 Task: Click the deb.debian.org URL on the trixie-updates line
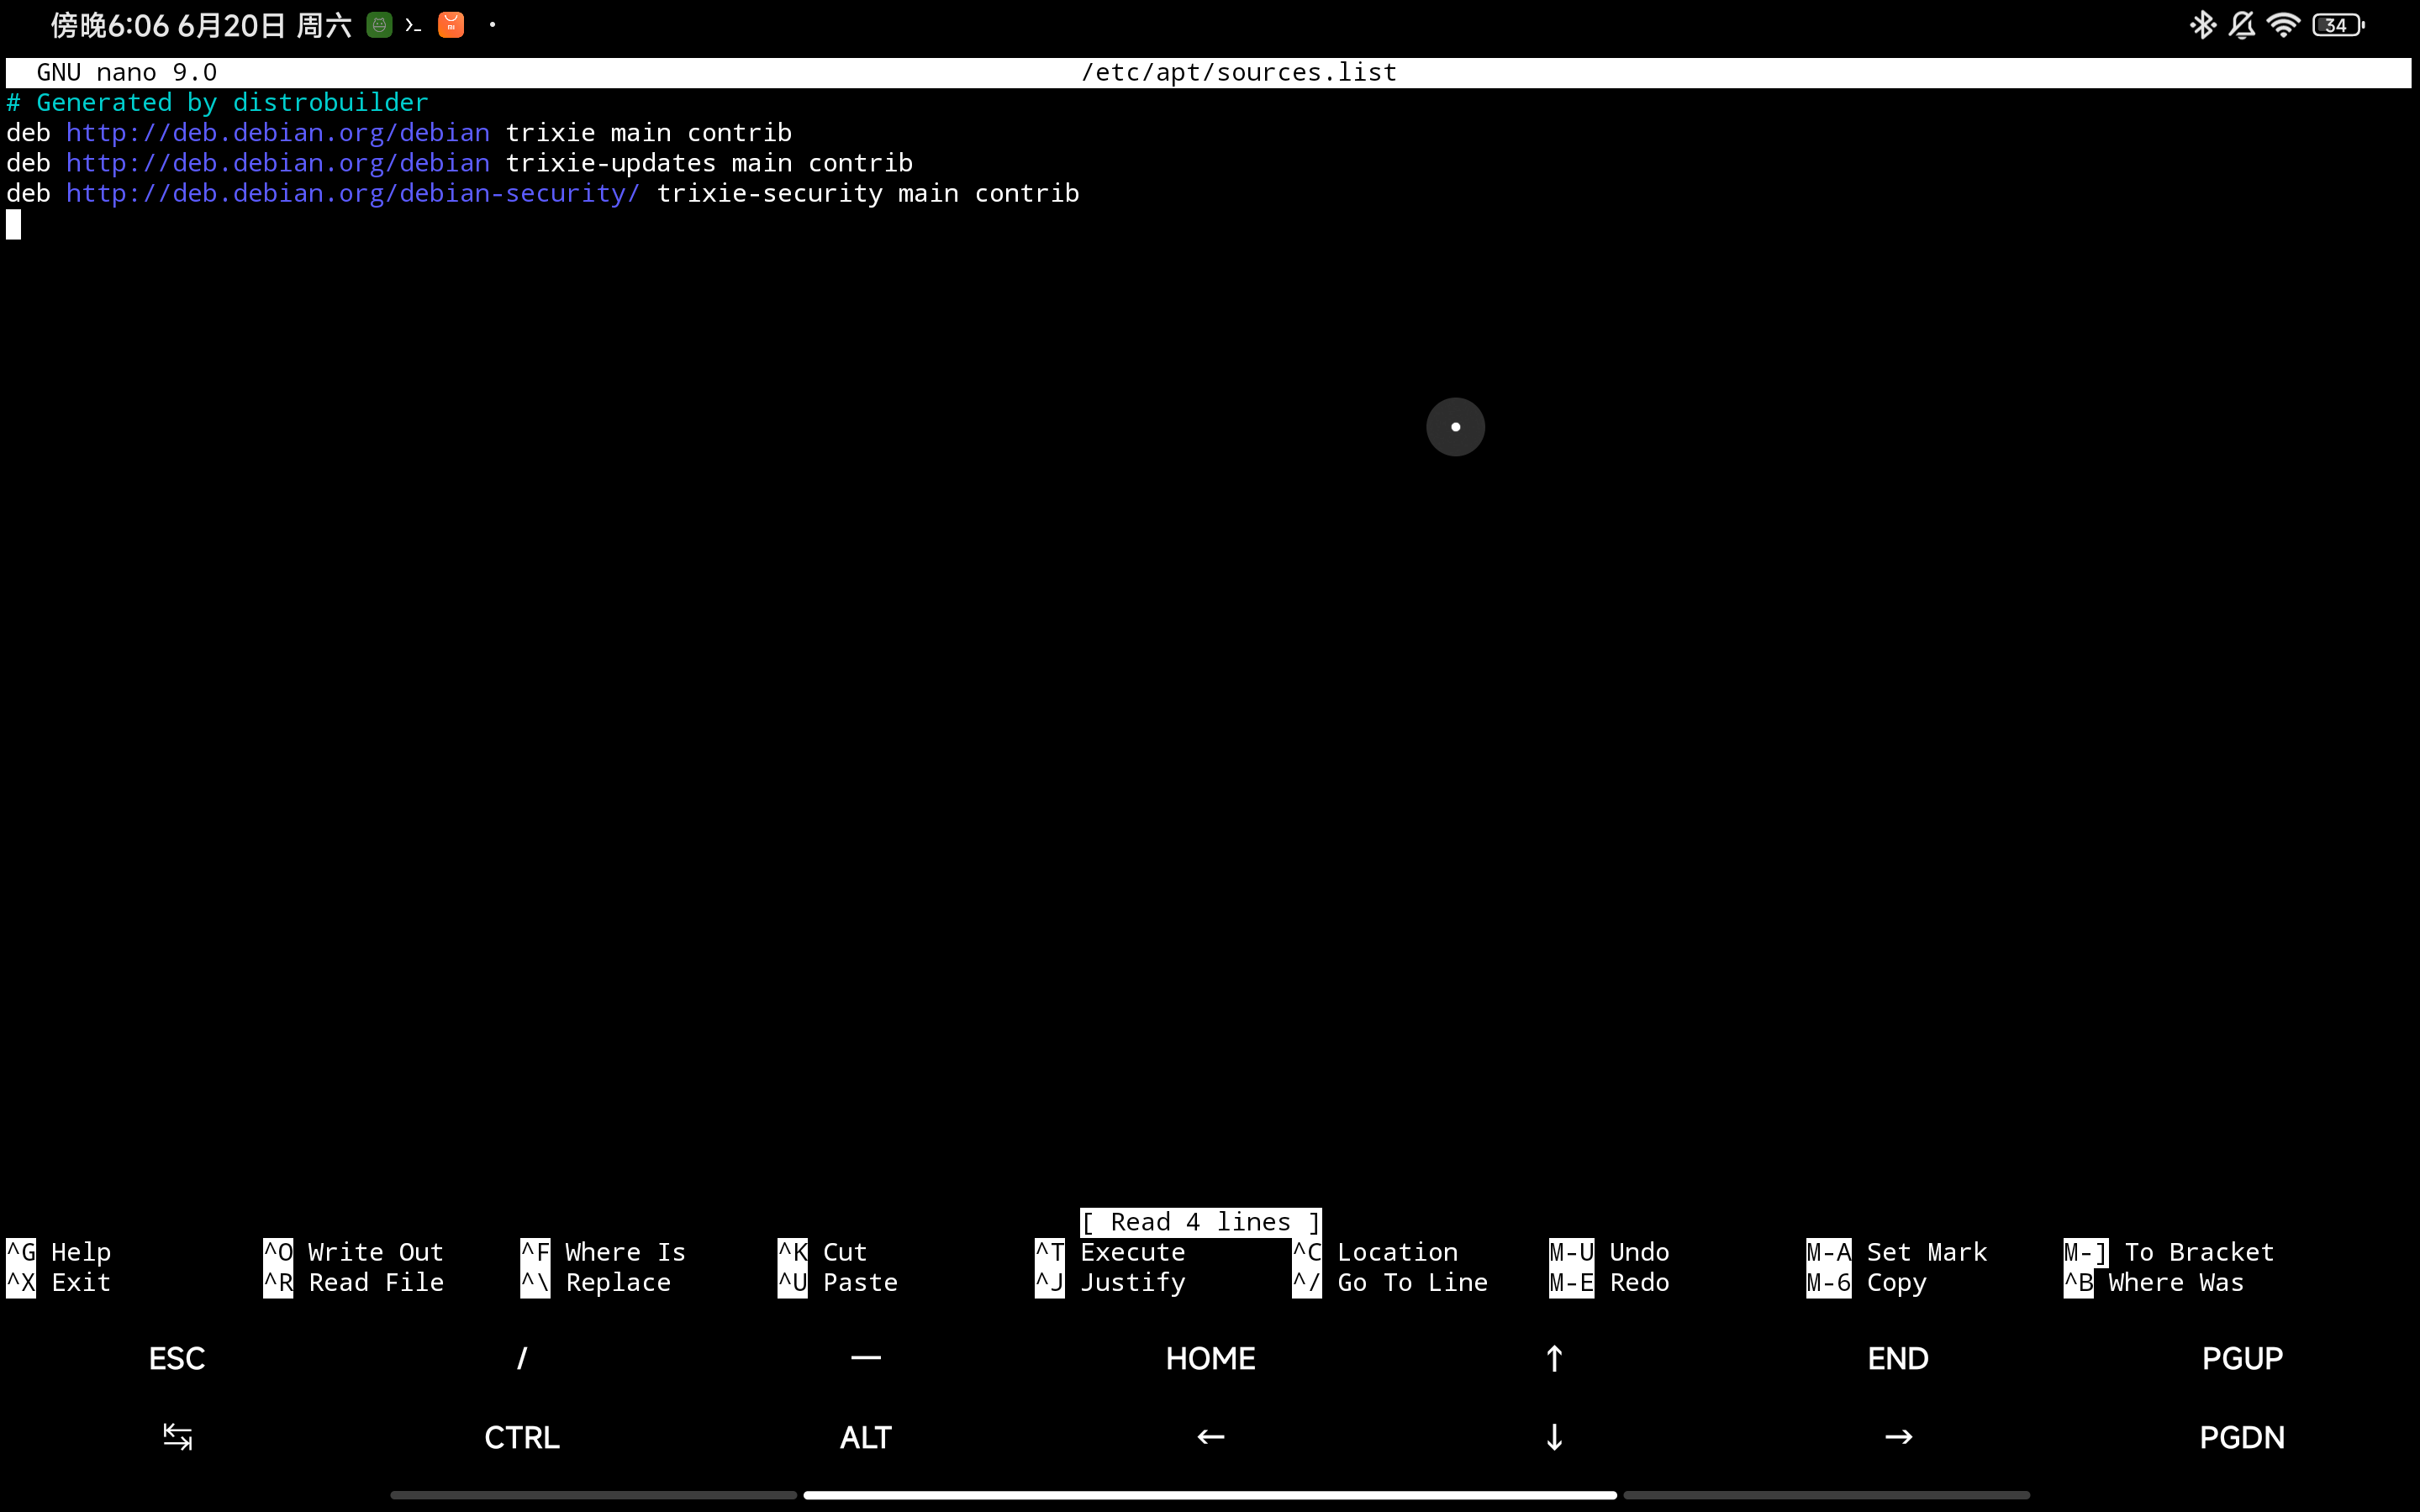[278, 163]
